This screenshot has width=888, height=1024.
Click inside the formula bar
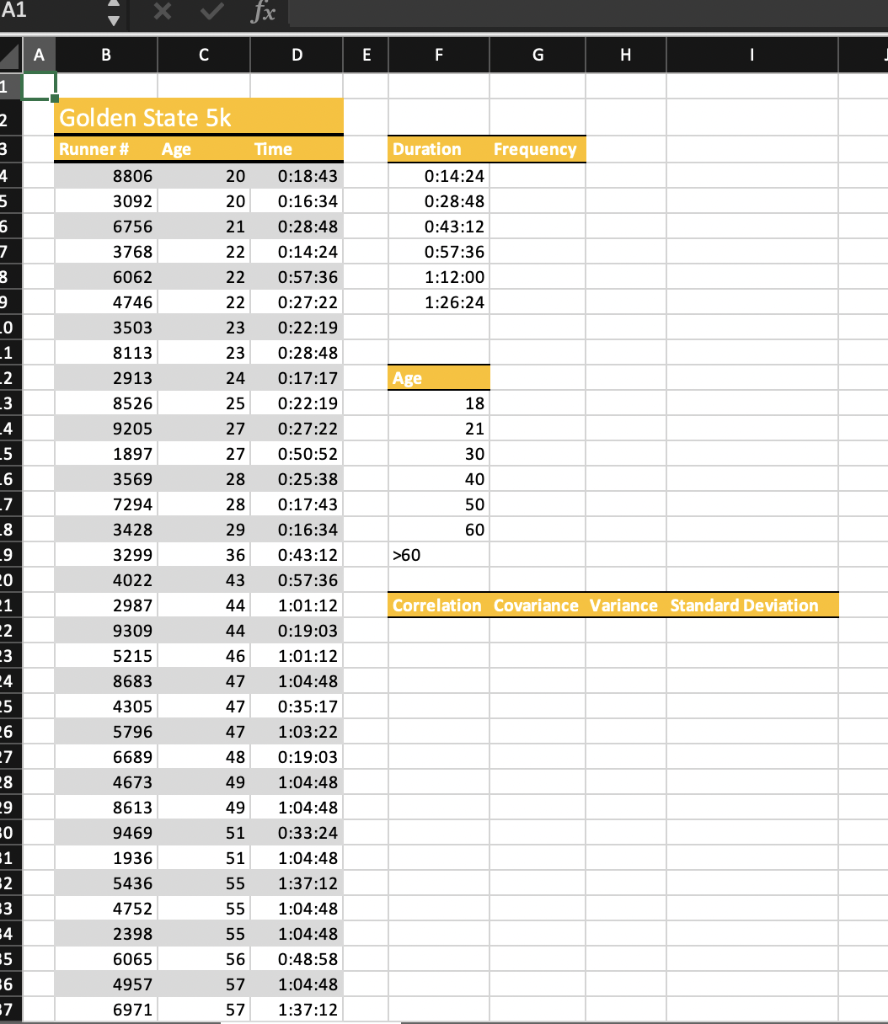pos(500,14)
